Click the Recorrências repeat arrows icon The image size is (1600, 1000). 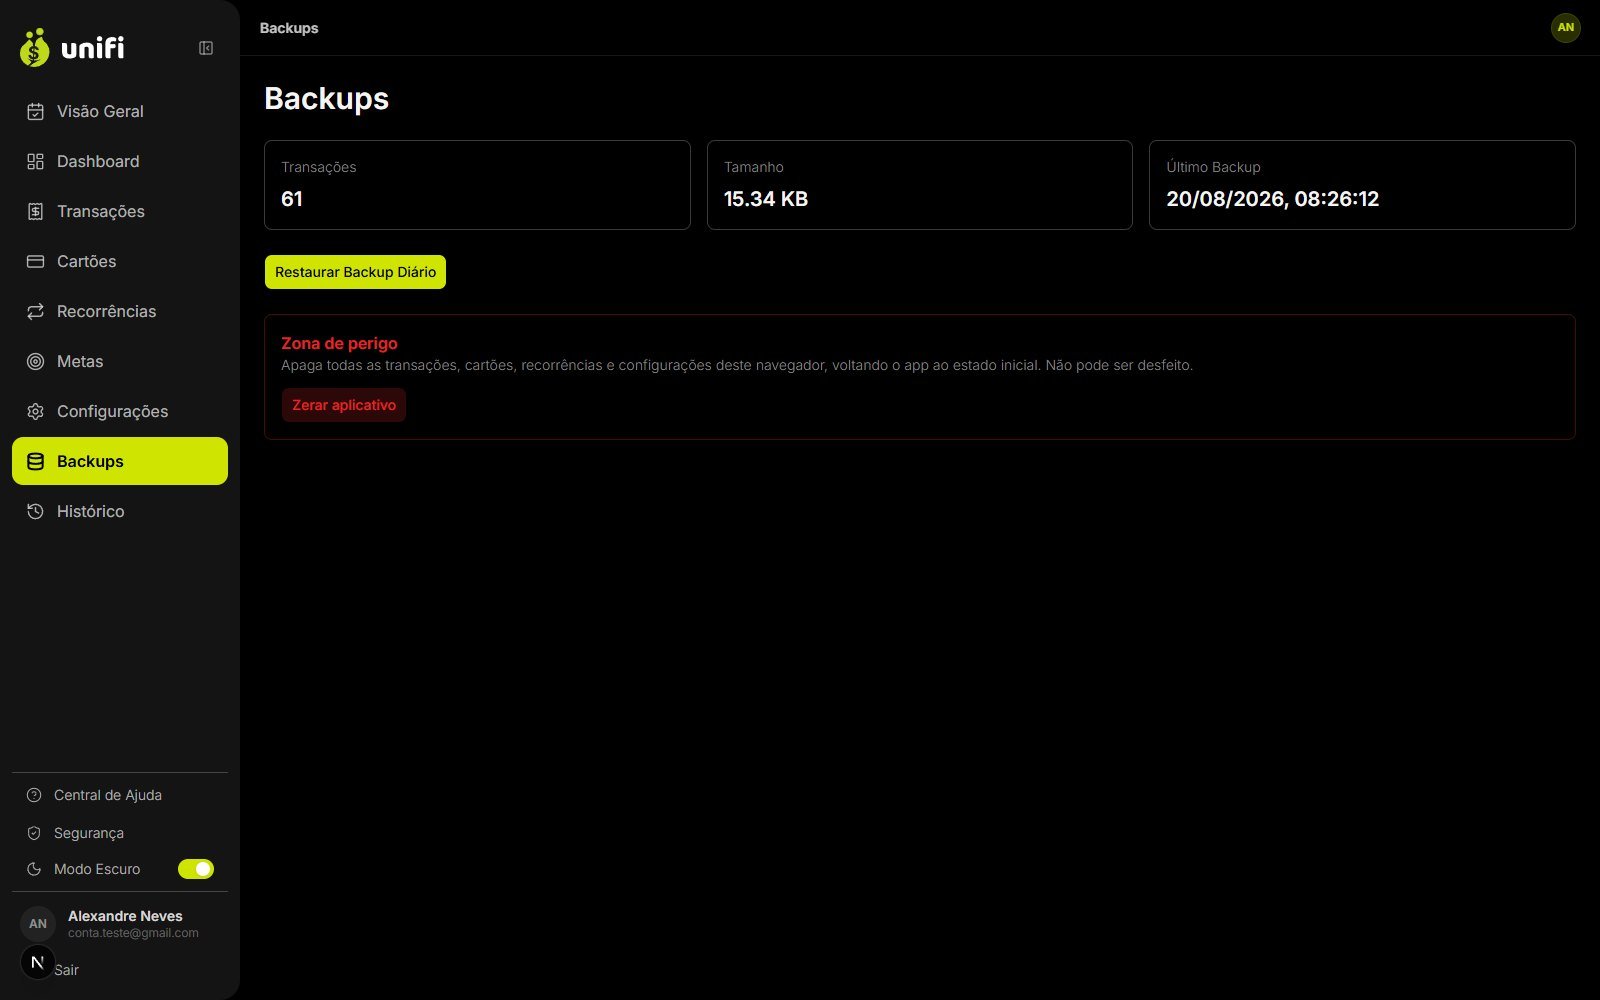[35, 311]
